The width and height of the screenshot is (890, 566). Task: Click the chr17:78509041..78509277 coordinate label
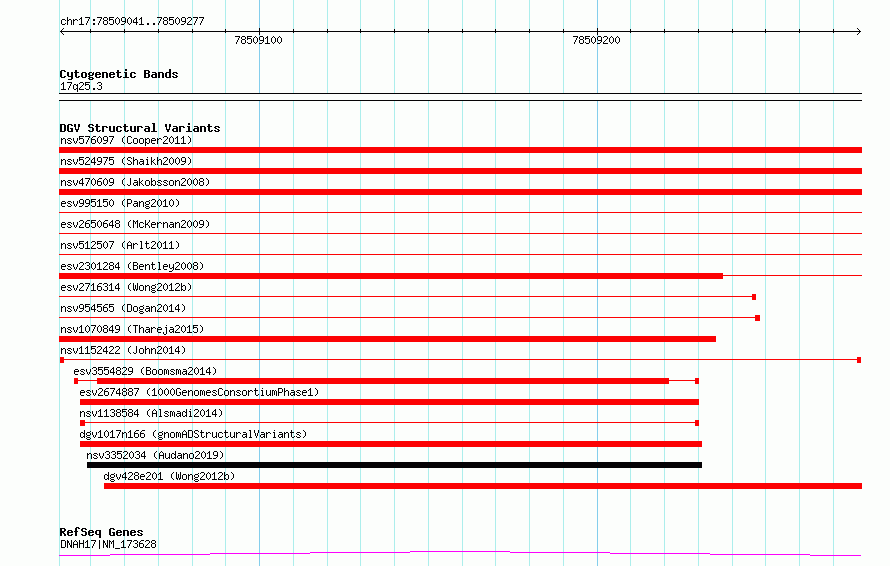pyautogui.click(x=132, y=21)
